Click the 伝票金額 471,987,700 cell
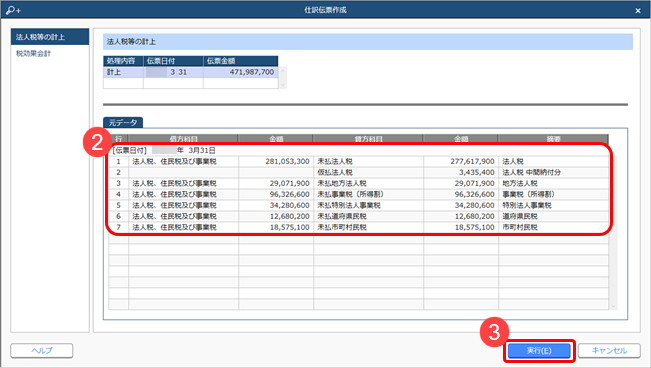 click(x=241, y=72)
